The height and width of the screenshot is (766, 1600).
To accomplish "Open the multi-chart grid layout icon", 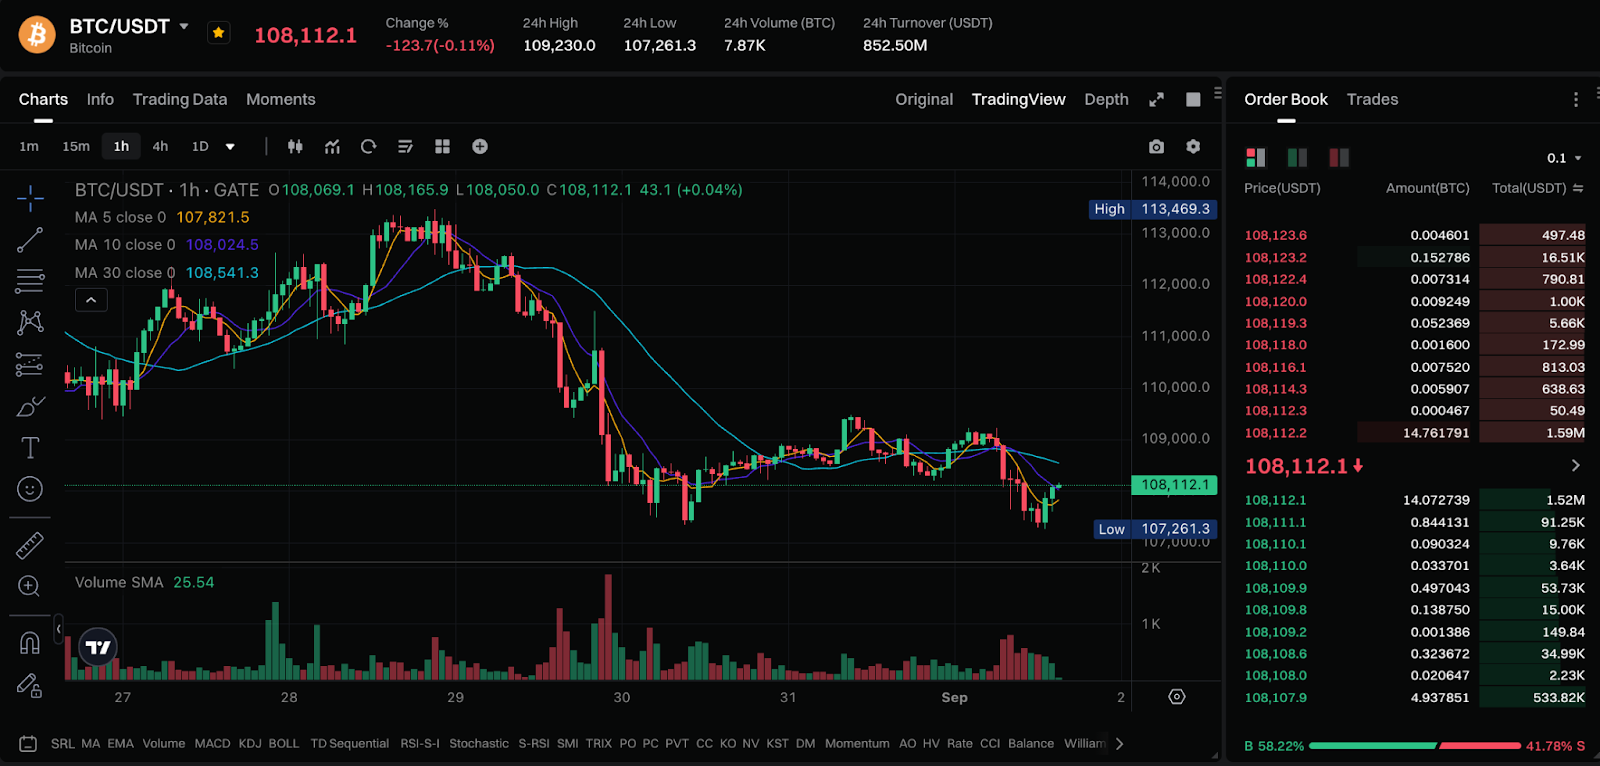I will coord(442,146).
